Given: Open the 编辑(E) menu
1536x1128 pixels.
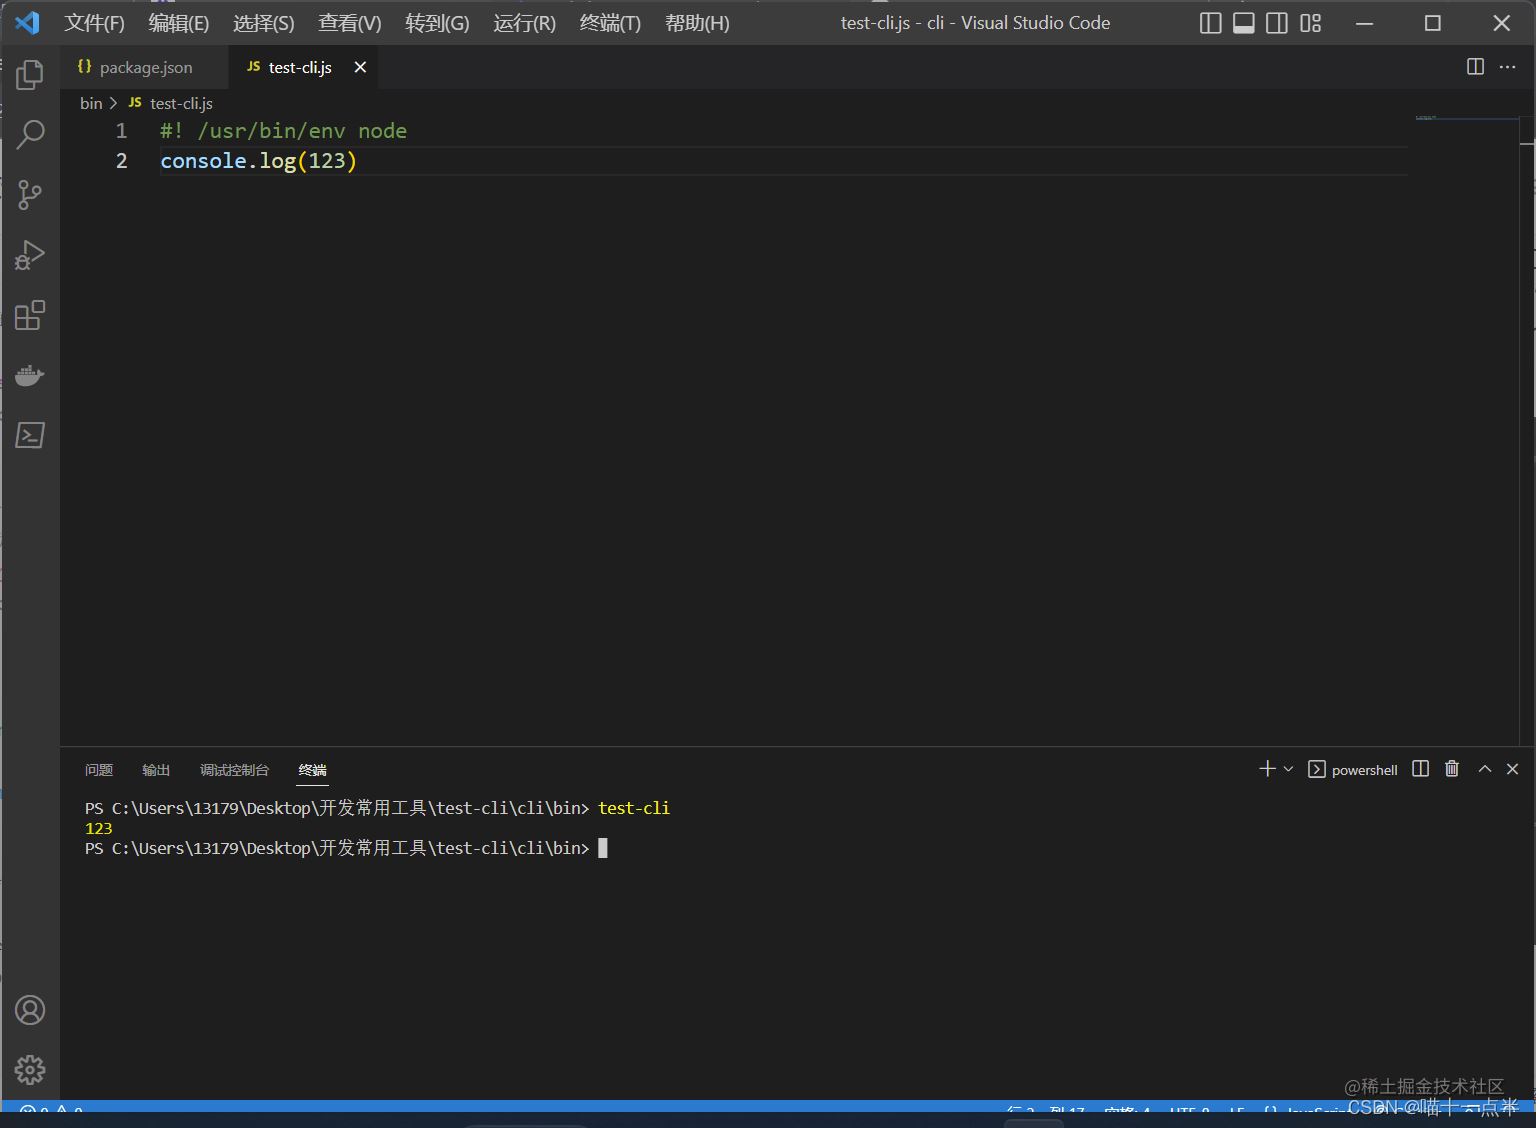Looking at the screenshot, I should 179,23.
